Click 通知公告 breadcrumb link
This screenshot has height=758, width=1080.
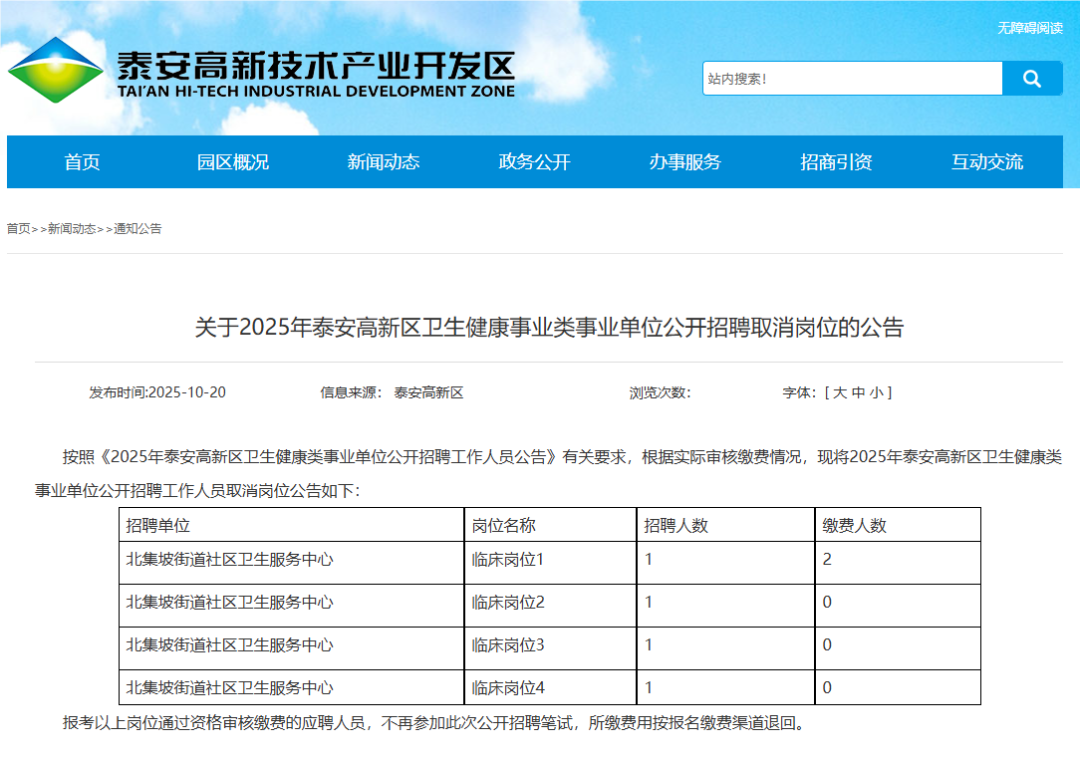[138, 229]
